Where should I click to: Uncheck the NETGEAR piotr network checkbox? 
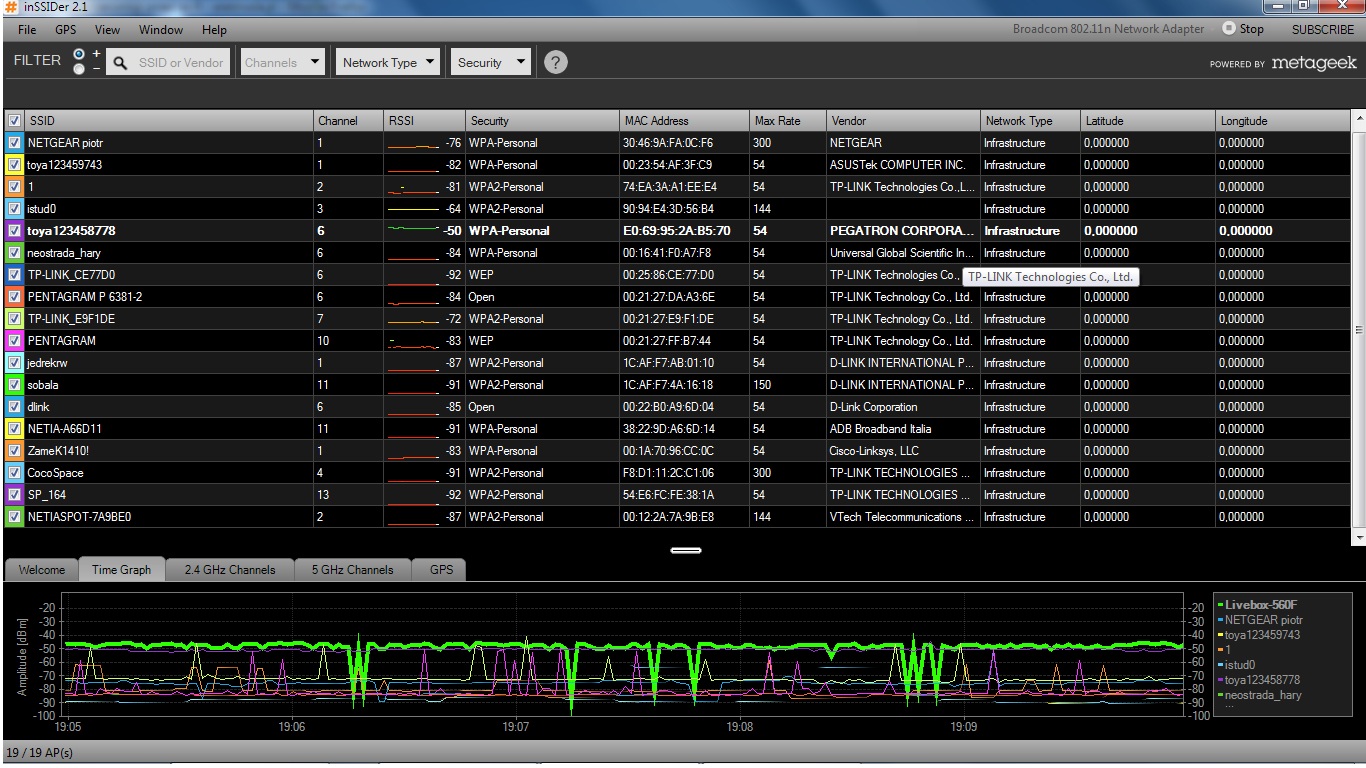(x=15, y=143)
